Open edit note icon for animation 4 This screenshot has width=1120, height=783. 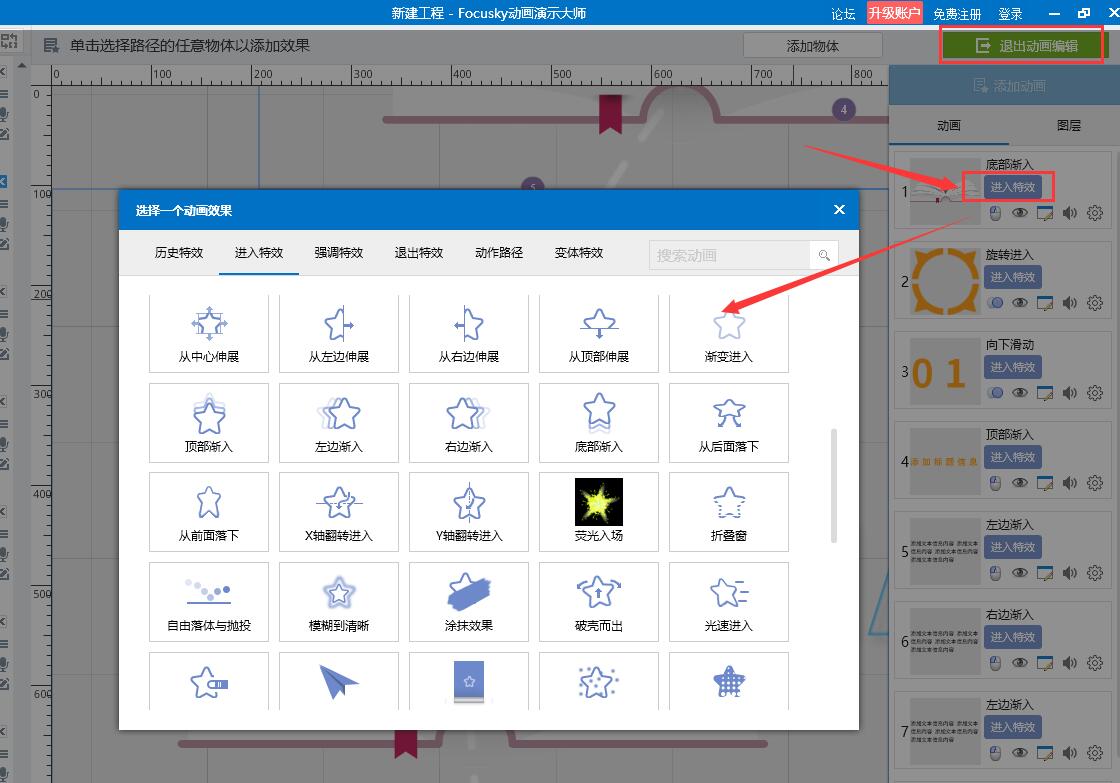tap(1044, 483)
